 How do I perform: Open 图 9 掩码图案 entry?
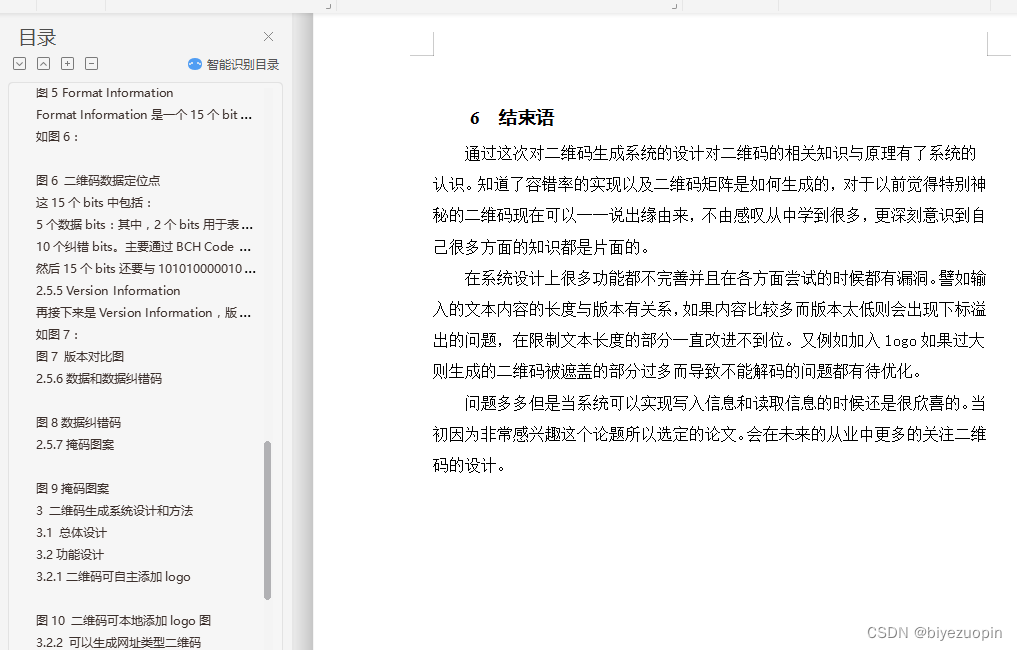77,488
